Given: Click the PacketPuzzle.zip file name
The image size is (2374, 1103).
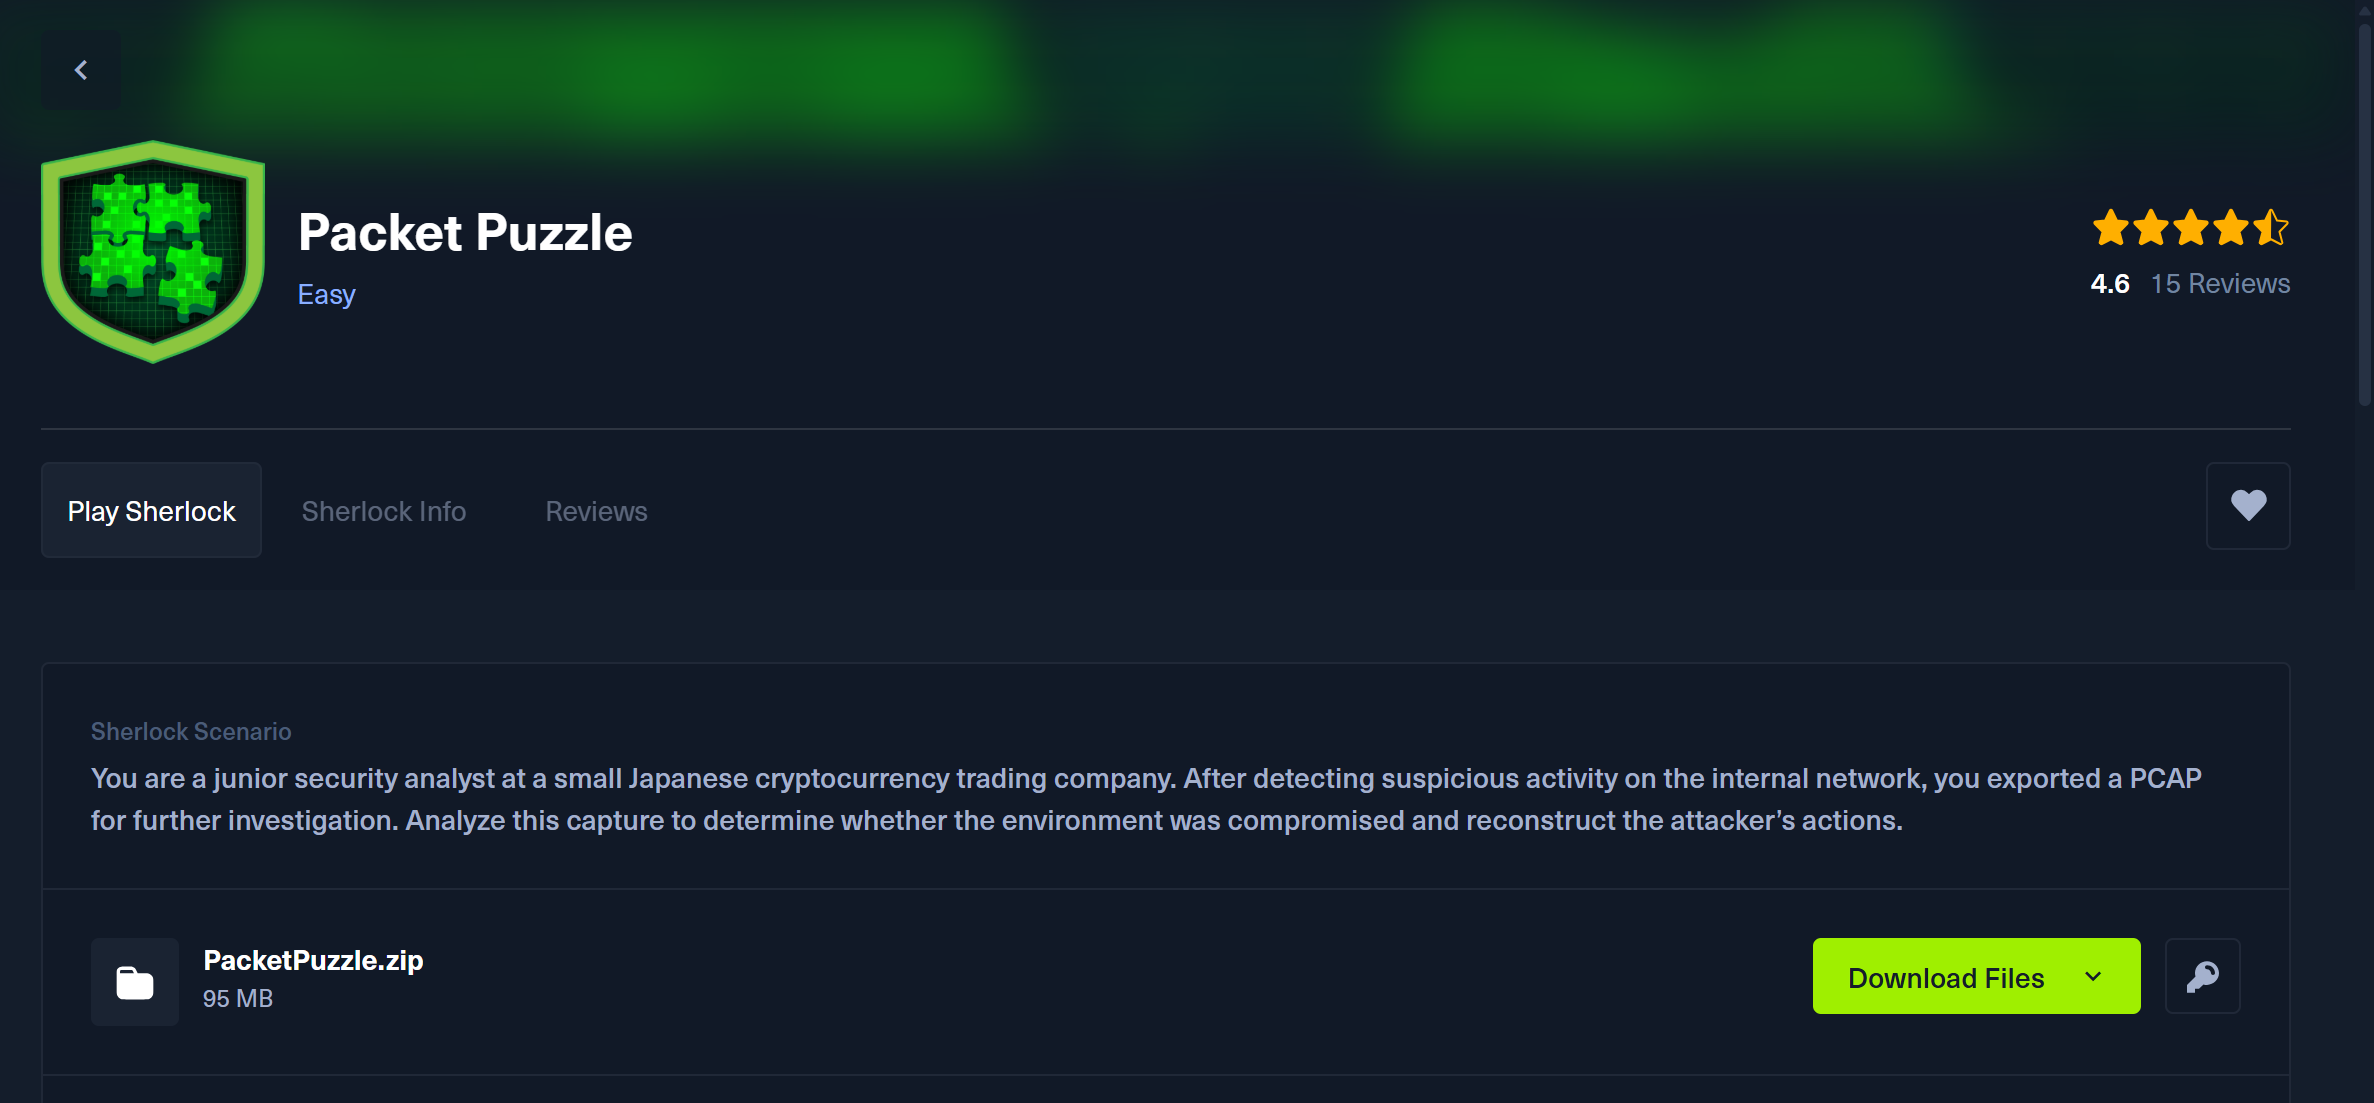Looking at the screenshot, I should (313, 960).
